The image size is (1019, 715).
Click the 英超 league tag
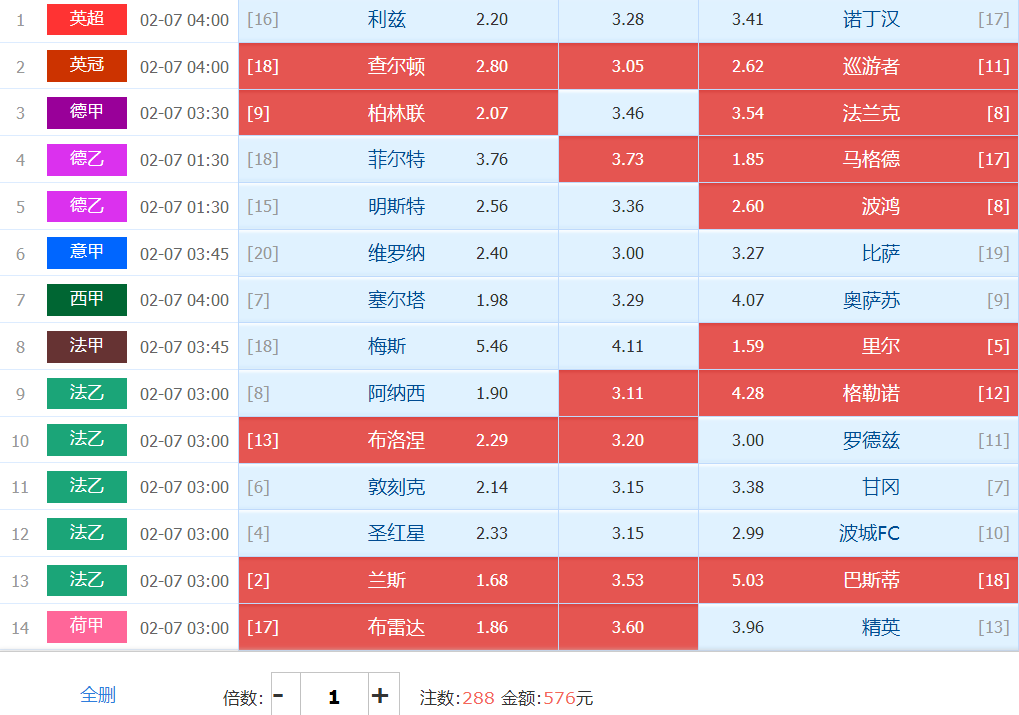tap(87, 19)
